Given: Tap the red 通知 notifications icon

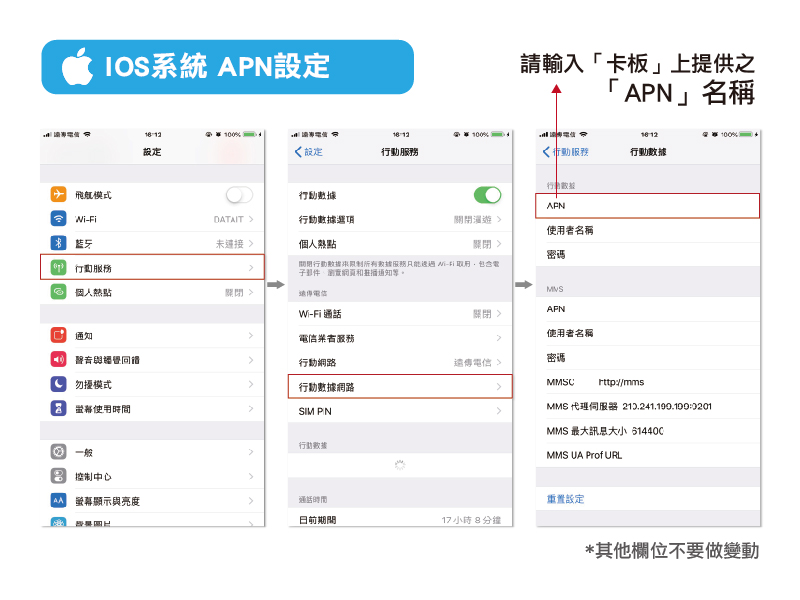Looking at the screenshot, I should [58, 336].
